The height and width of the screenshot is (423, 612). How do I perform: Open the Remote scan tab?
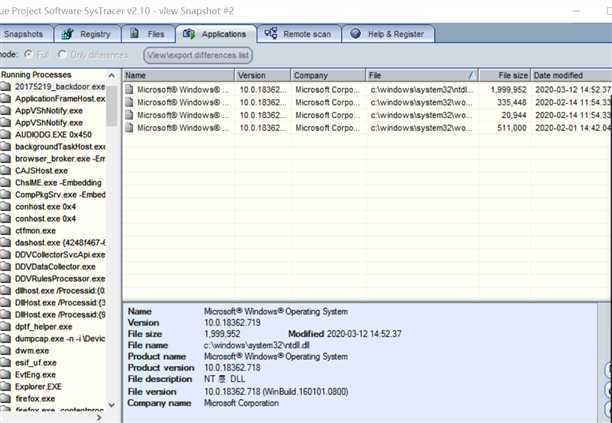(299, 34)
